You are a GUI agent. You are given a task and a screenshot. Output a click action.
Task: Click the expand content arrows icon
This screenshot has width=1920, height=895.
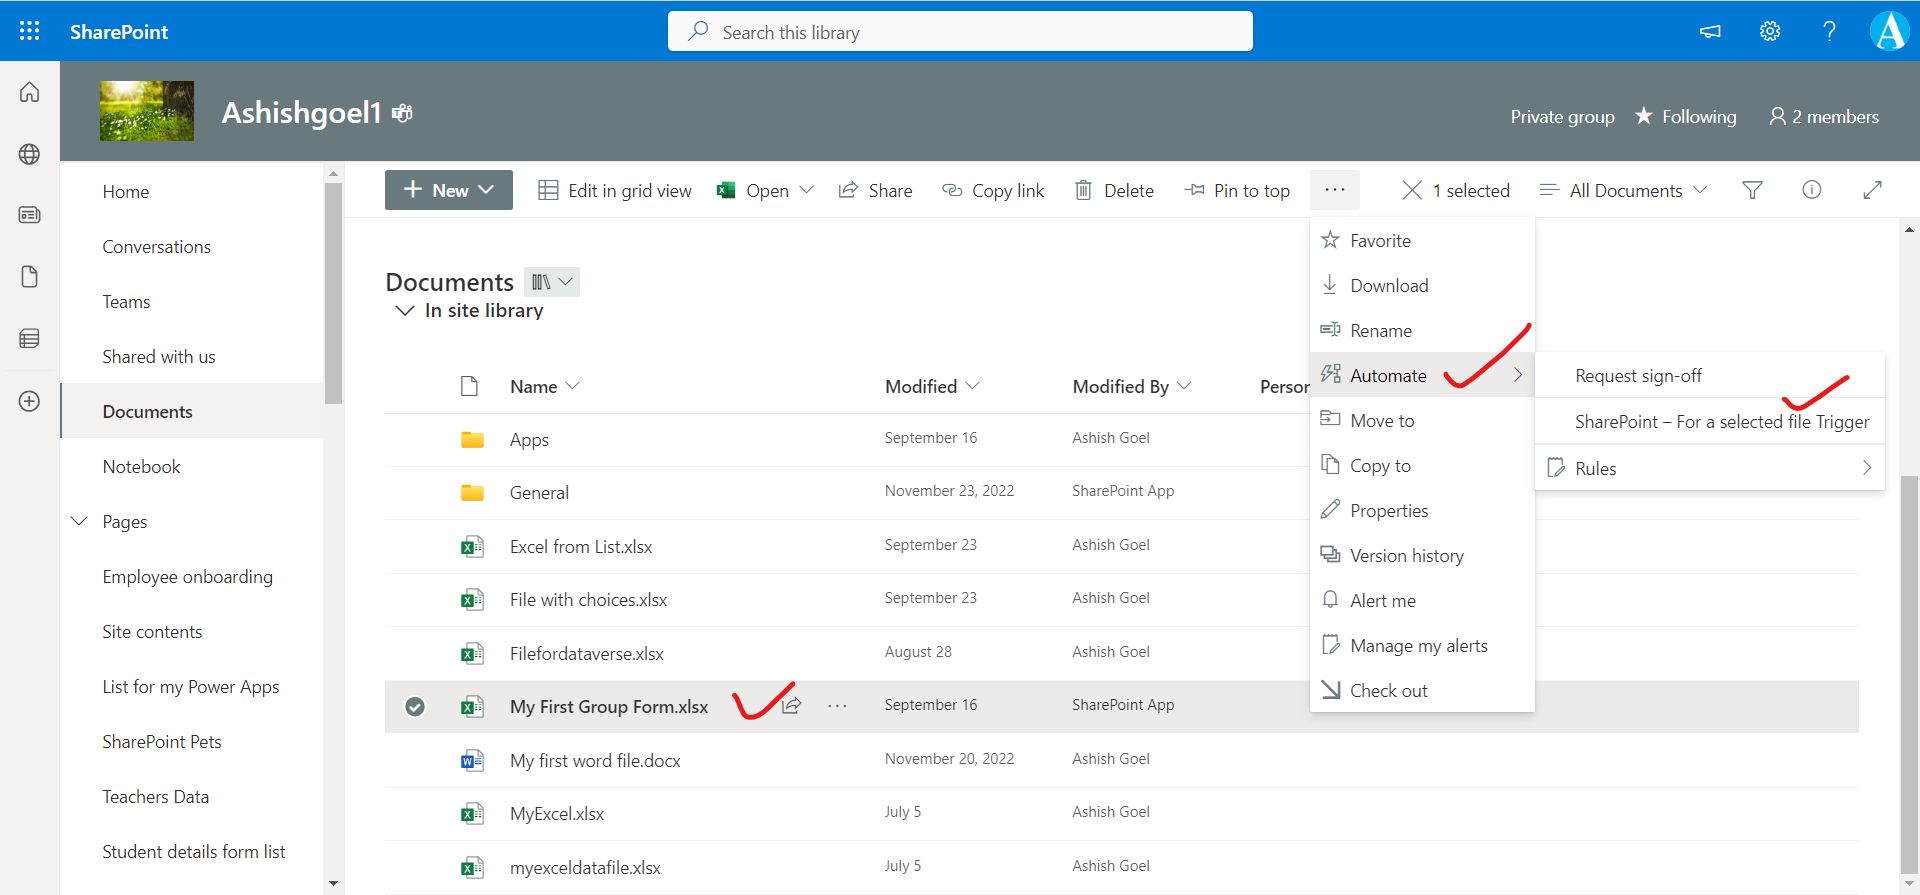(x=1872, y=190)
